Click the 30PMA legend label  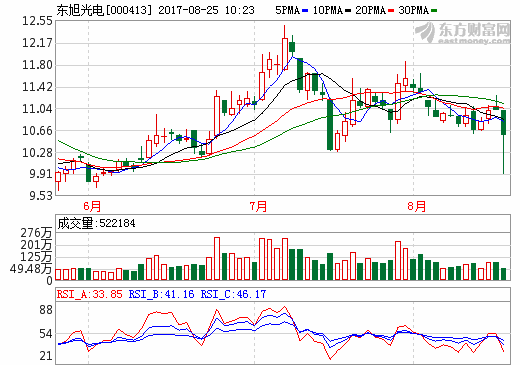click(x=414, y=10)
